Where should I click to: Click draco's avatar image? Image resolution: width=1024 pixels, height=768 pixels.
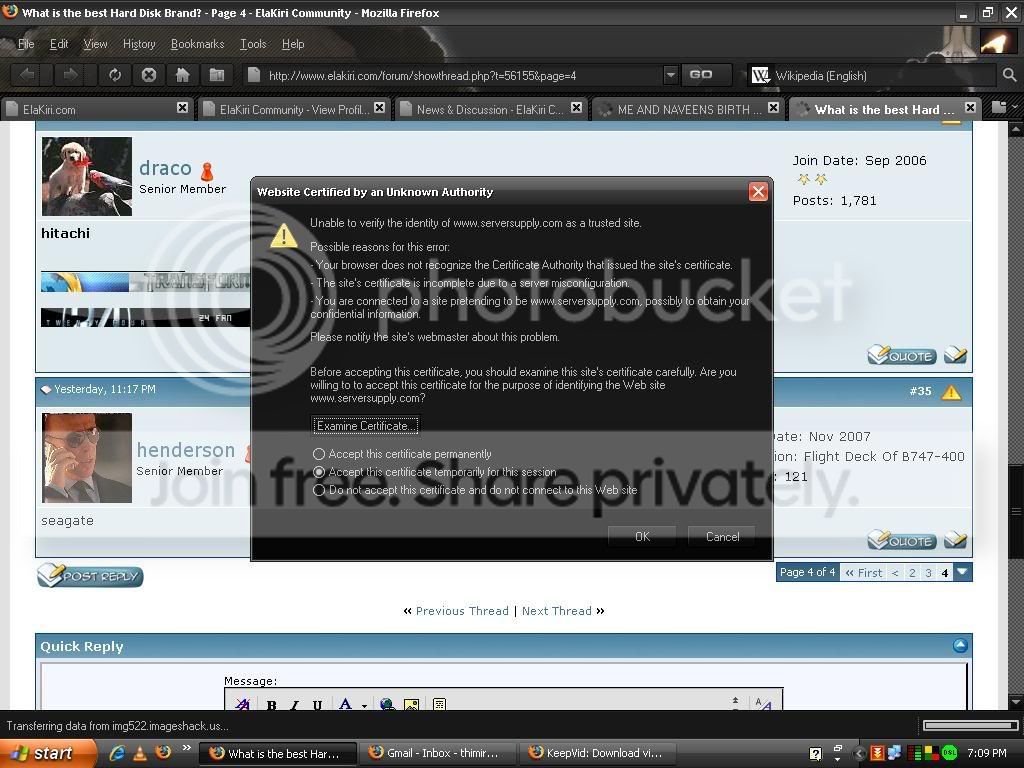(87, 176)
